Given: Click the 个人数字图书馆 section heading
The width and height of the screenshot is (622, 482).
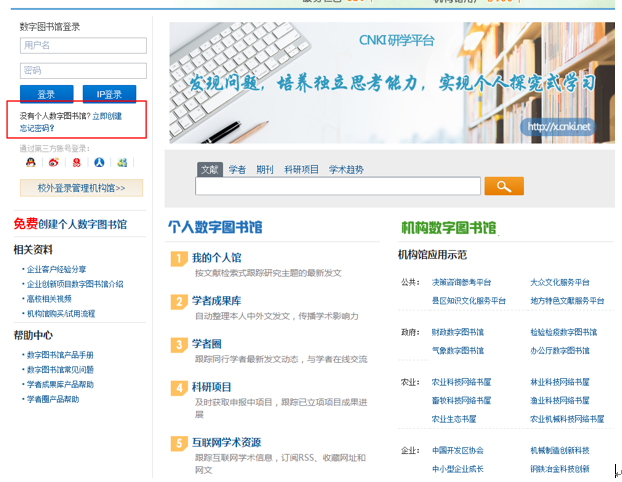Looking at the screenshot, I should click(215, 227).
